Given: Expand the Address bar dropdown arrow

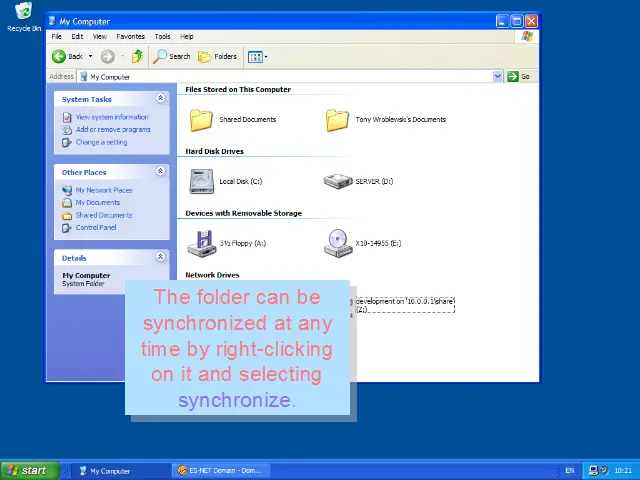Looking at the screenshot, I should [x=497, y=77].
